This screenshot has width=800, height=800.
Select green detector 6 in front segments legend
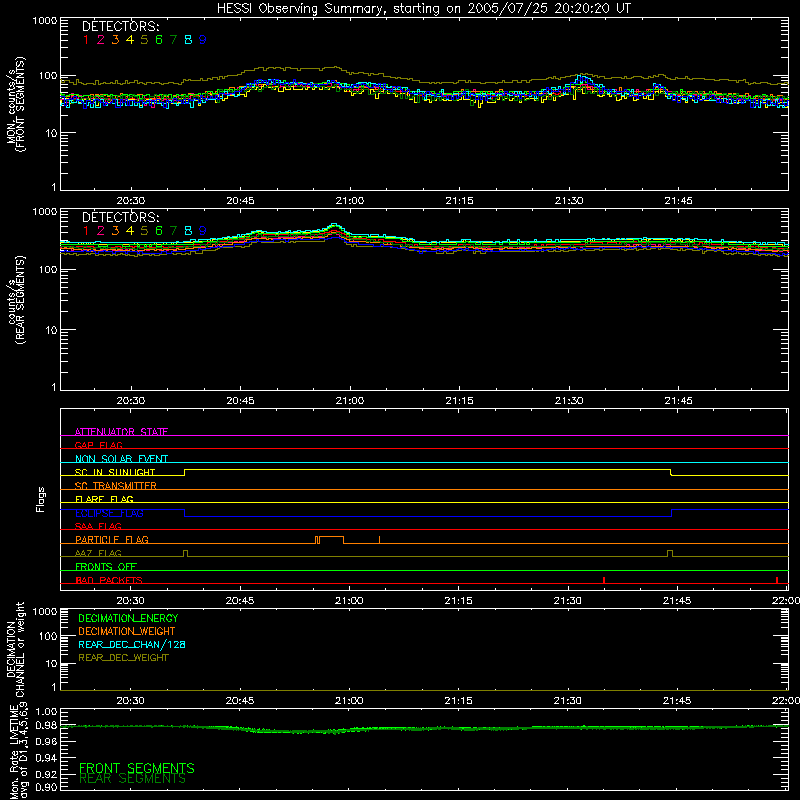(x=159, y=40)
